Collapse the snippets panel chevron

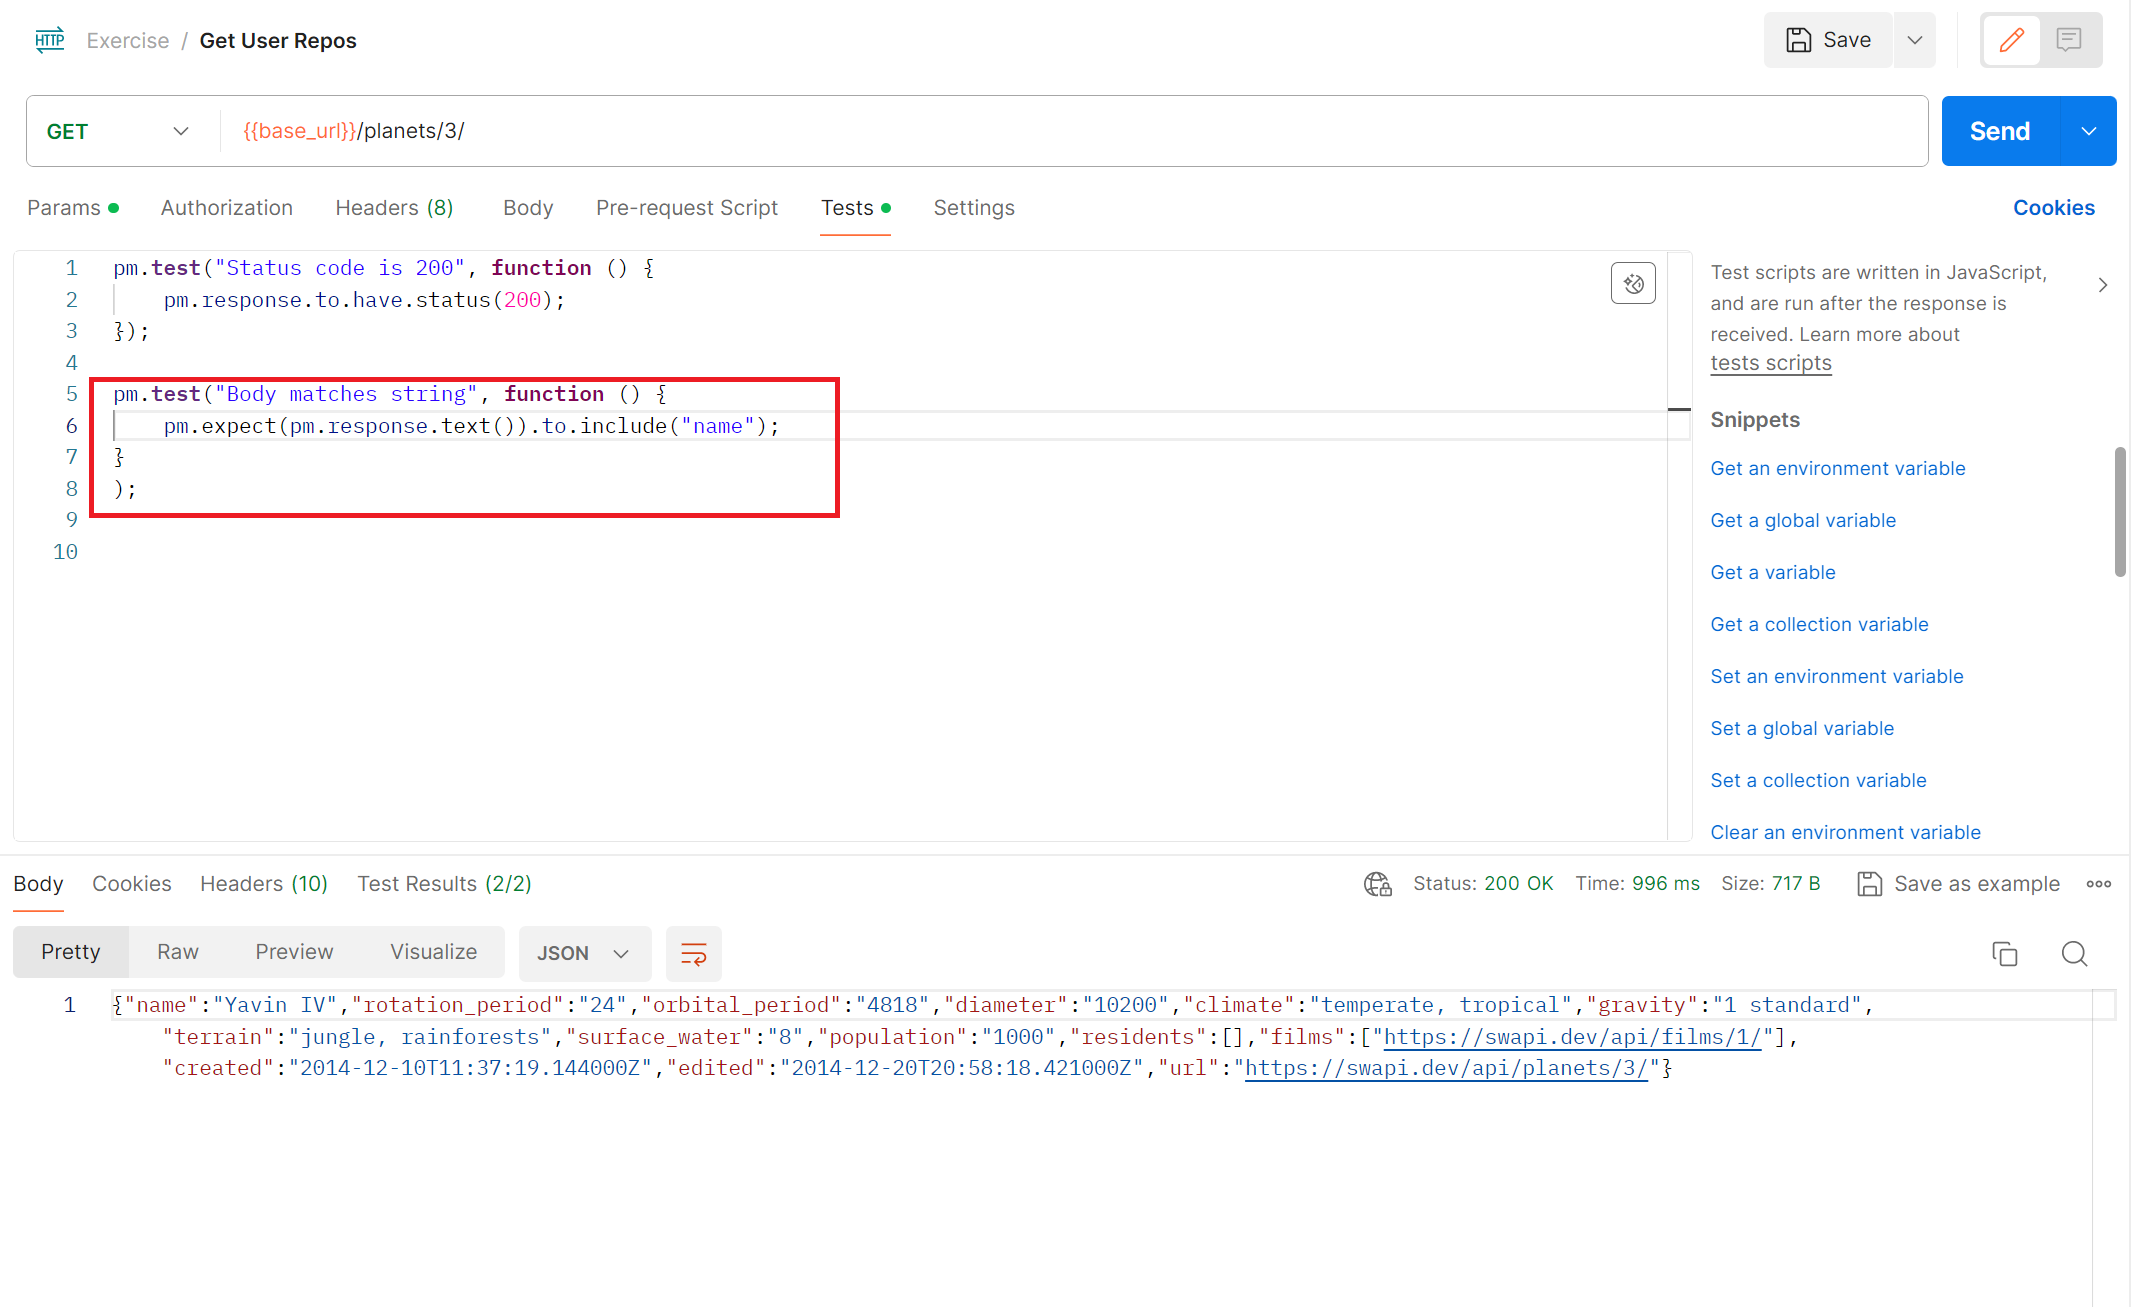click(2102, 285)
